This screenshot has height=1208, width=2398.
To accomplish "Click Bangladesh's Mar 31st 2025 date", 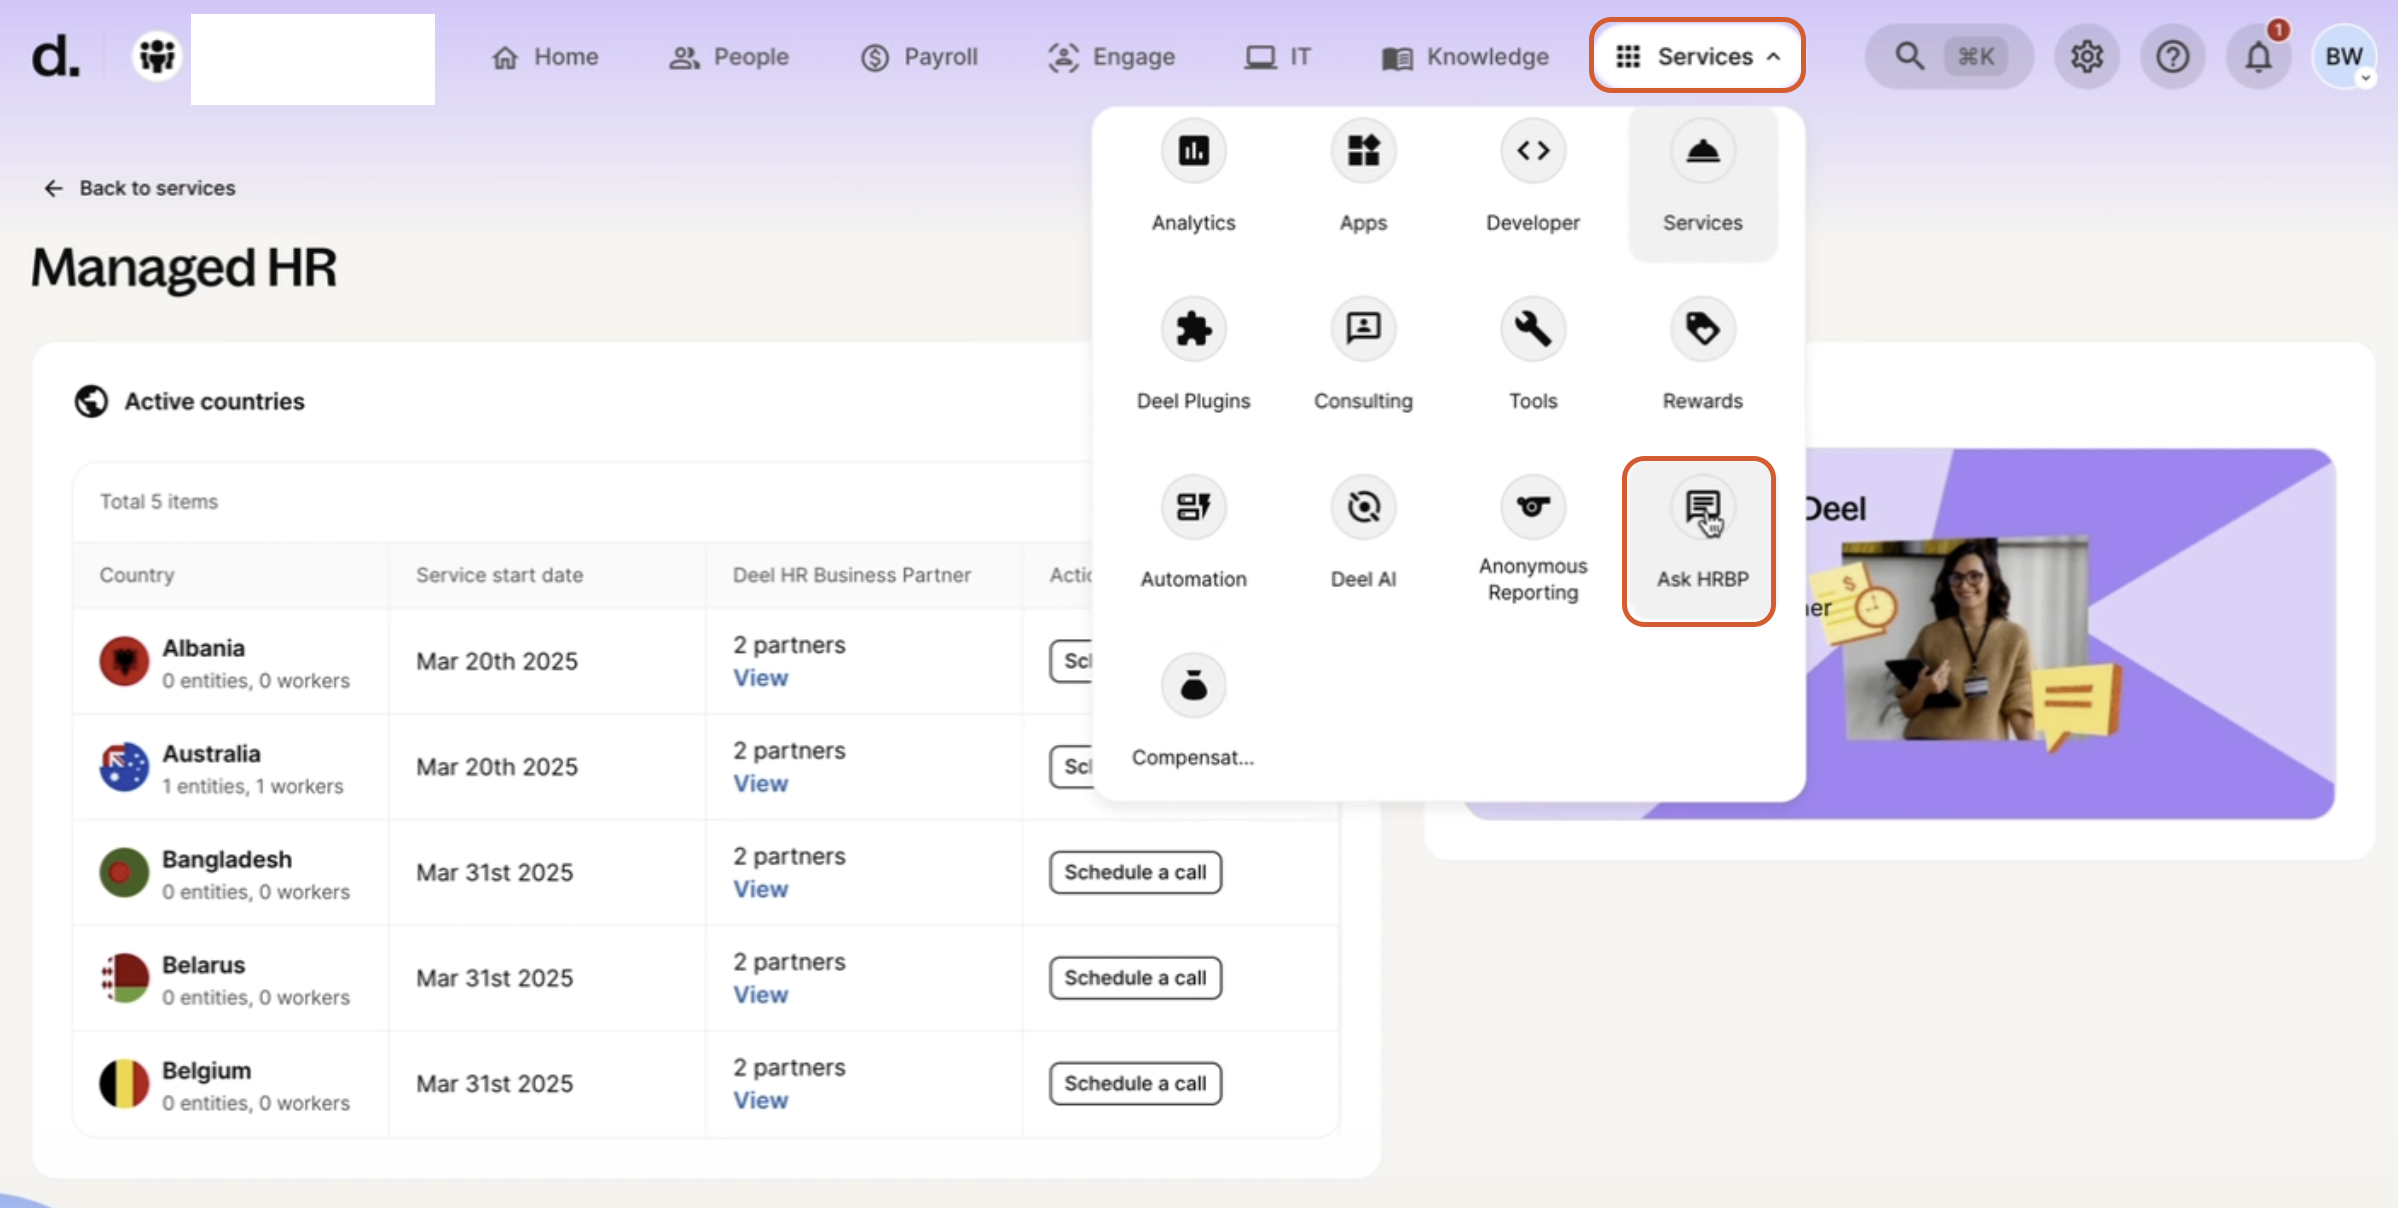I will (495, 872).
